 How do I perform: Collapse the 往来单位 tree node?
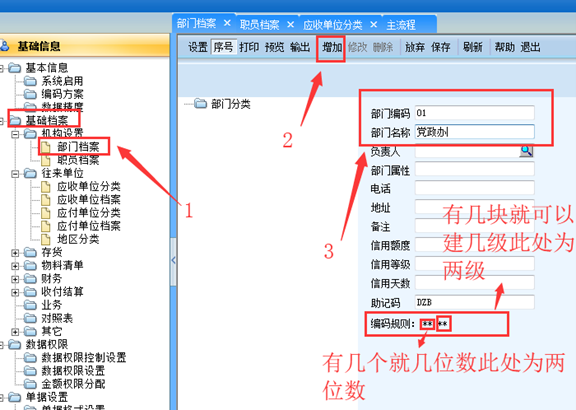point(15,174)
